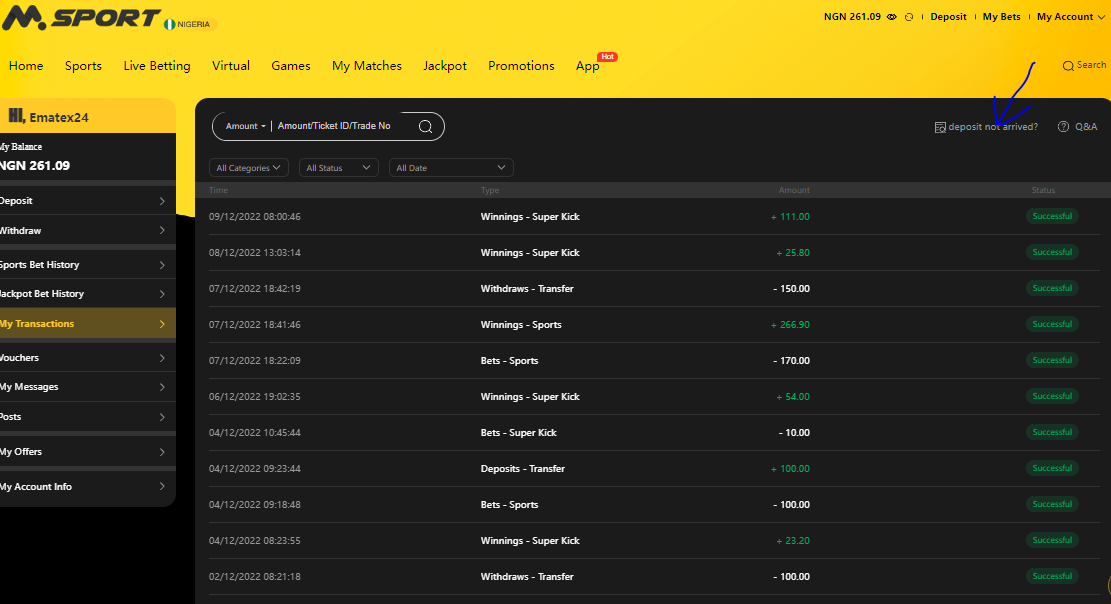Click the Amount/Ticket ID/Trade No input field
The height and width of the screenshot is (604, 1111).
tap(340, 126)
